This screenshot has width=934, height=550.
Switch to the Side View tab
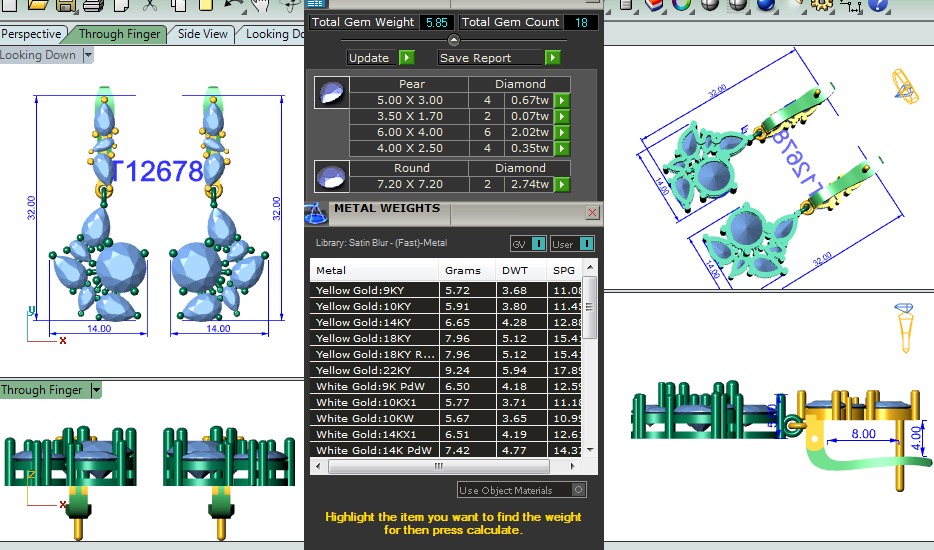pos(203,34)
